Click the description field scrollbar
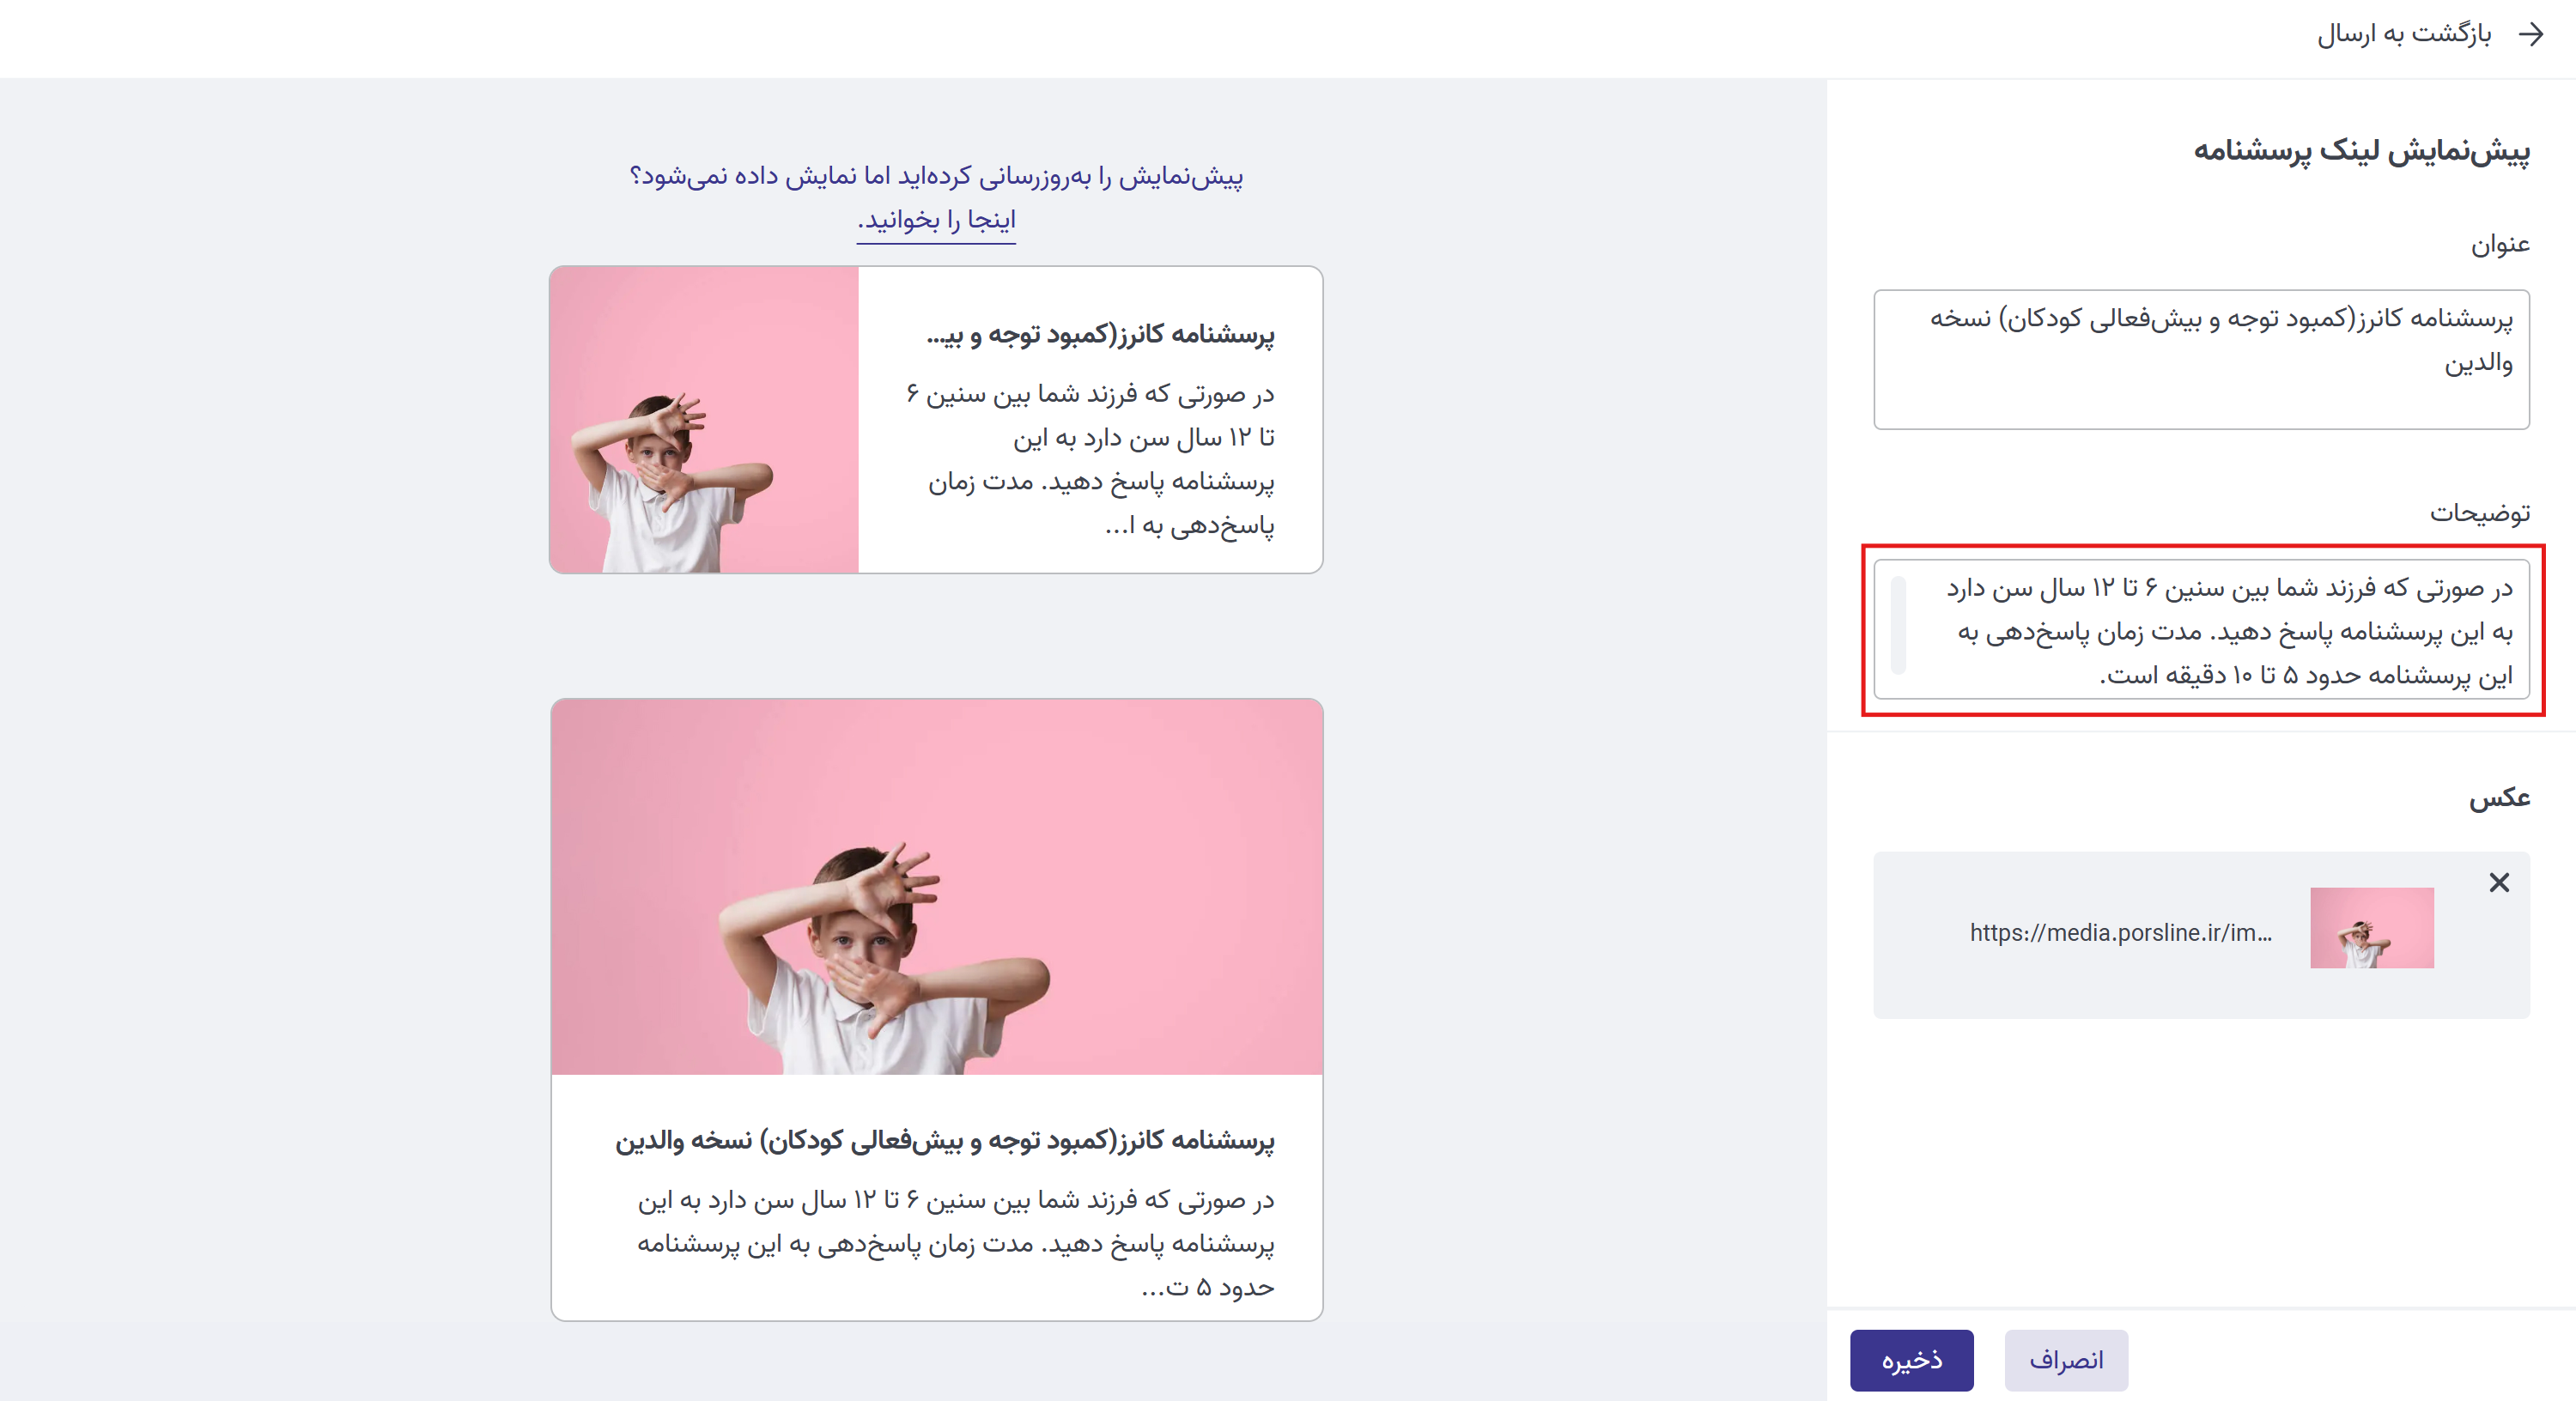Image resolution: width=2576 pixels, height=1401 pixels. pos(1898,625)
